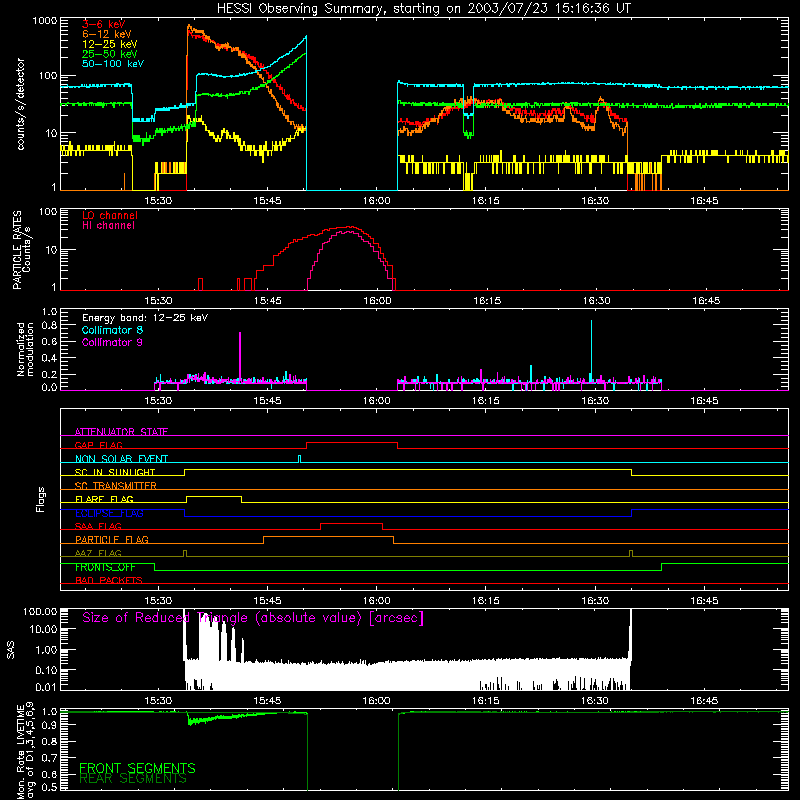The width and height of the screenshot is (800, 800).
Task: Select the Collimator 9 legend entry
Action: (x=112, y=342)
